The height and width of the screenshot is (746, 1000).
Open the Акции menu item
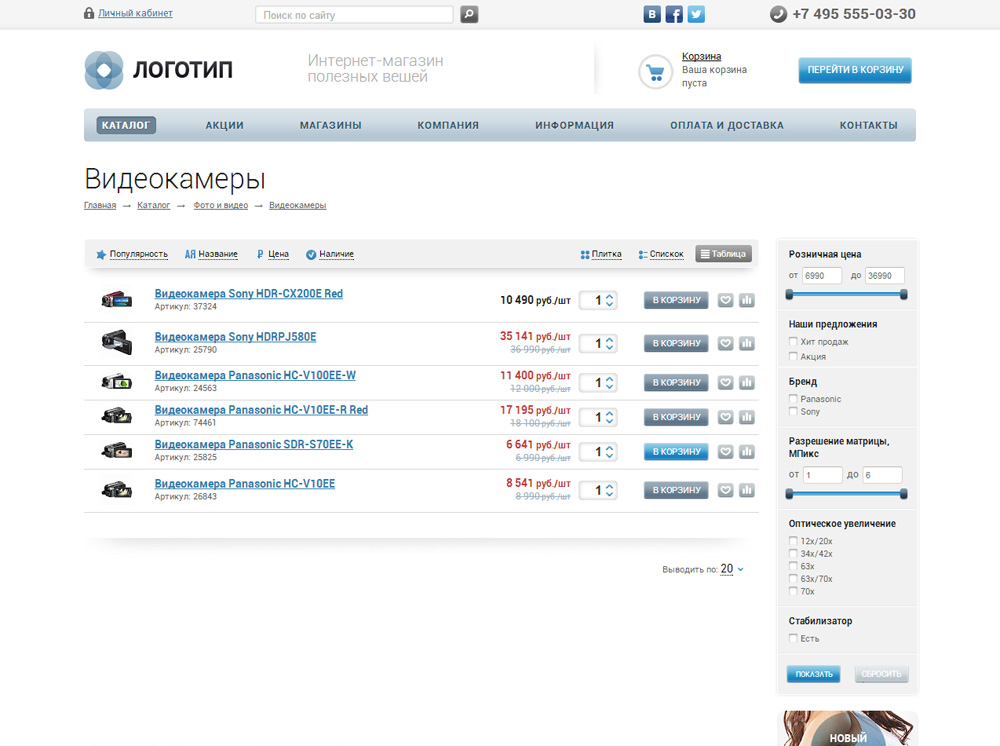(x=224, y=125)
